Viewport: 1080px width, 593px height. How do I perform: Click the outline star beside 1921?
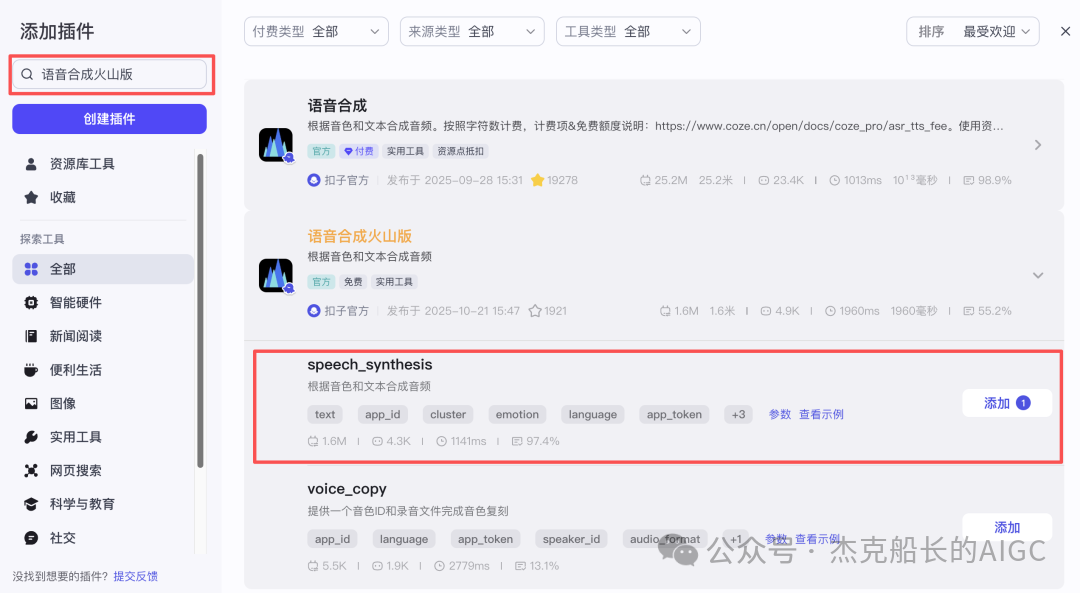pyautogui.click(x=535, y=311)
